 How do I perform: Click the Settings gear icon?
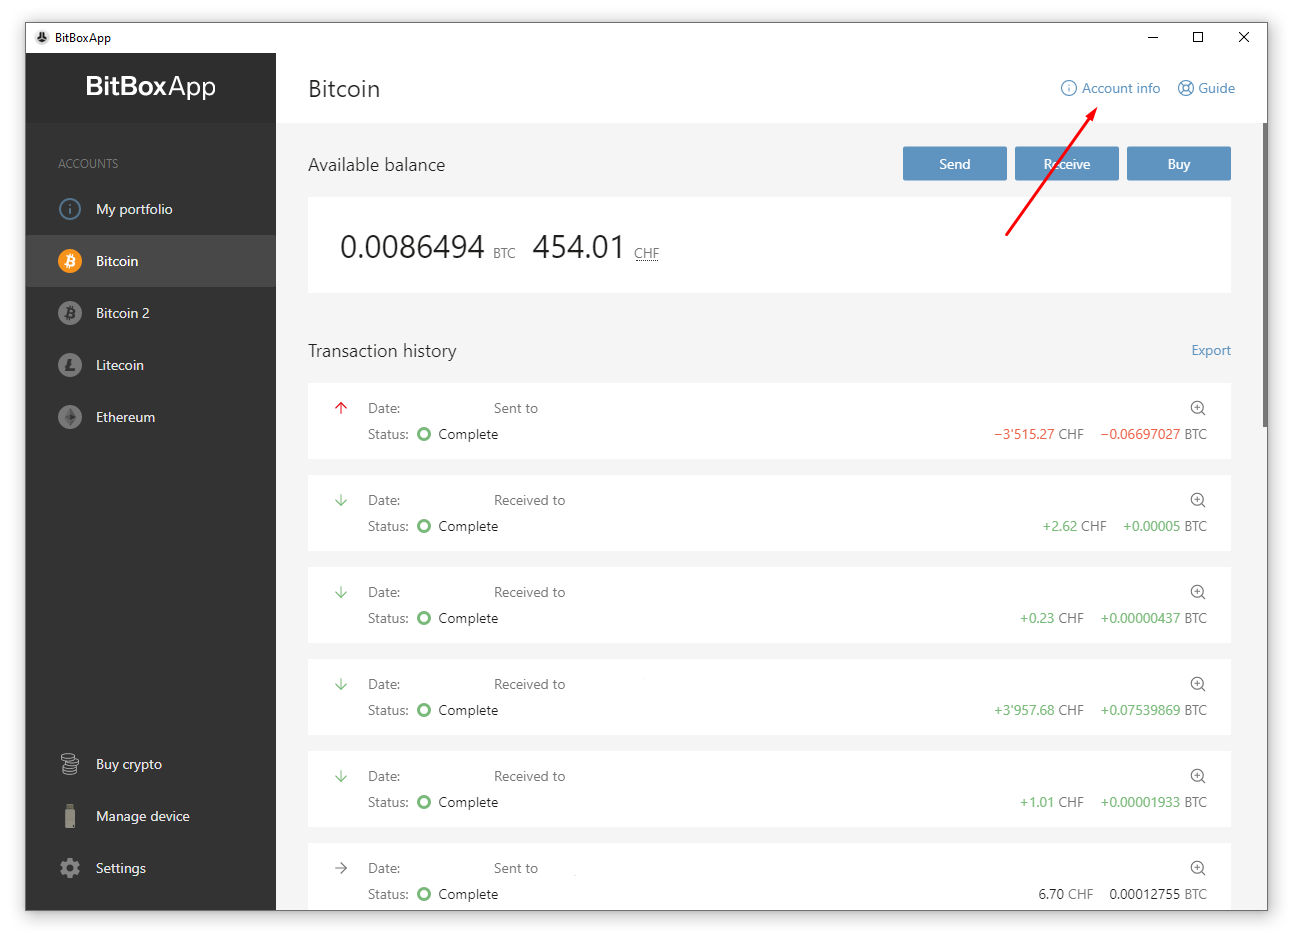pos(70,868)
